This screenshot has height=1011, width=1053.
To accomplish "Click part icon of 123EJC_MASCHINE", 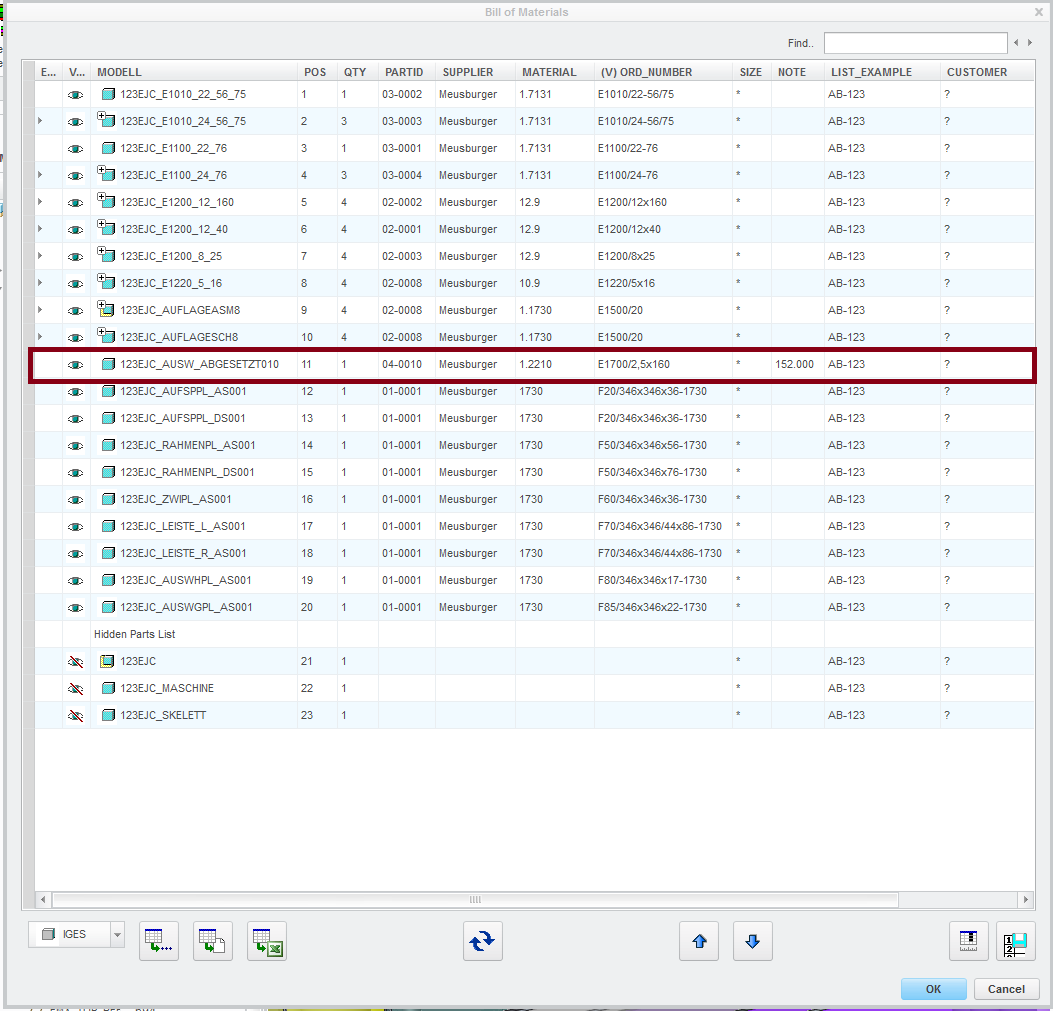I will pos(107,688).
